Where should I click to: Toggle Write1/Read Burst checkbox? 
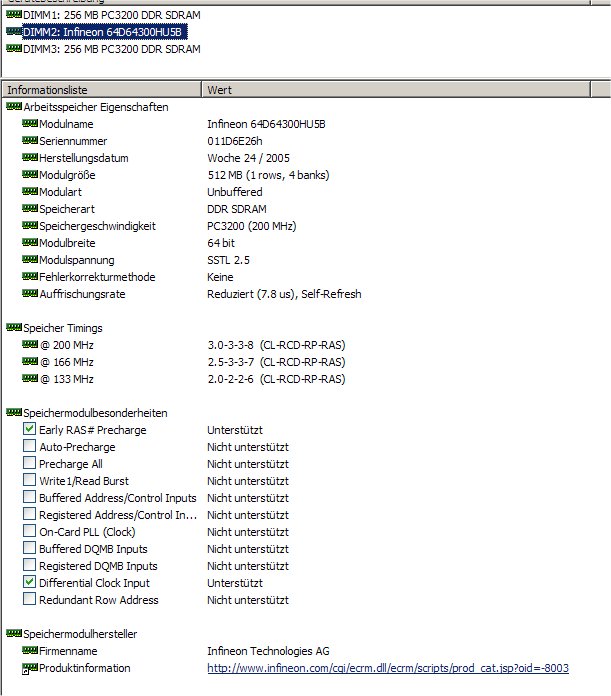point(29,480)
